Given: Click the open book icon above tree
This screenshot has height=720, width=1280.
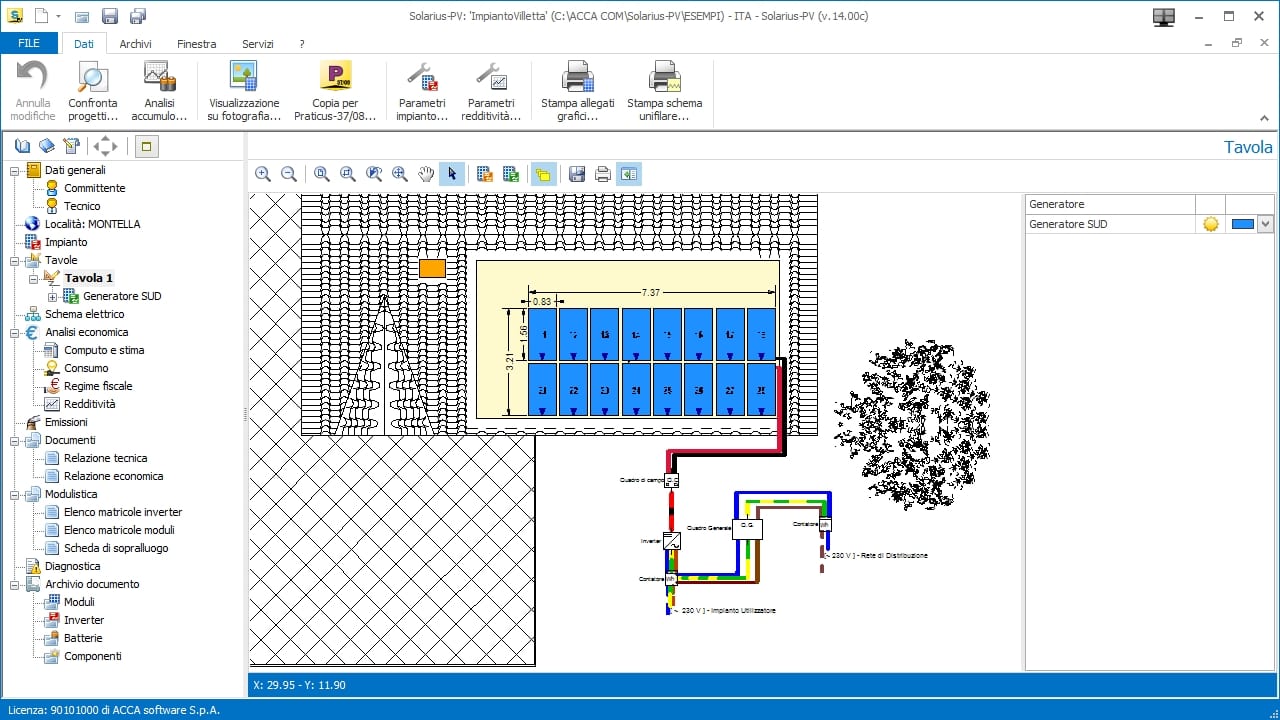Looking at the screenshot, I should click(22, 146).
